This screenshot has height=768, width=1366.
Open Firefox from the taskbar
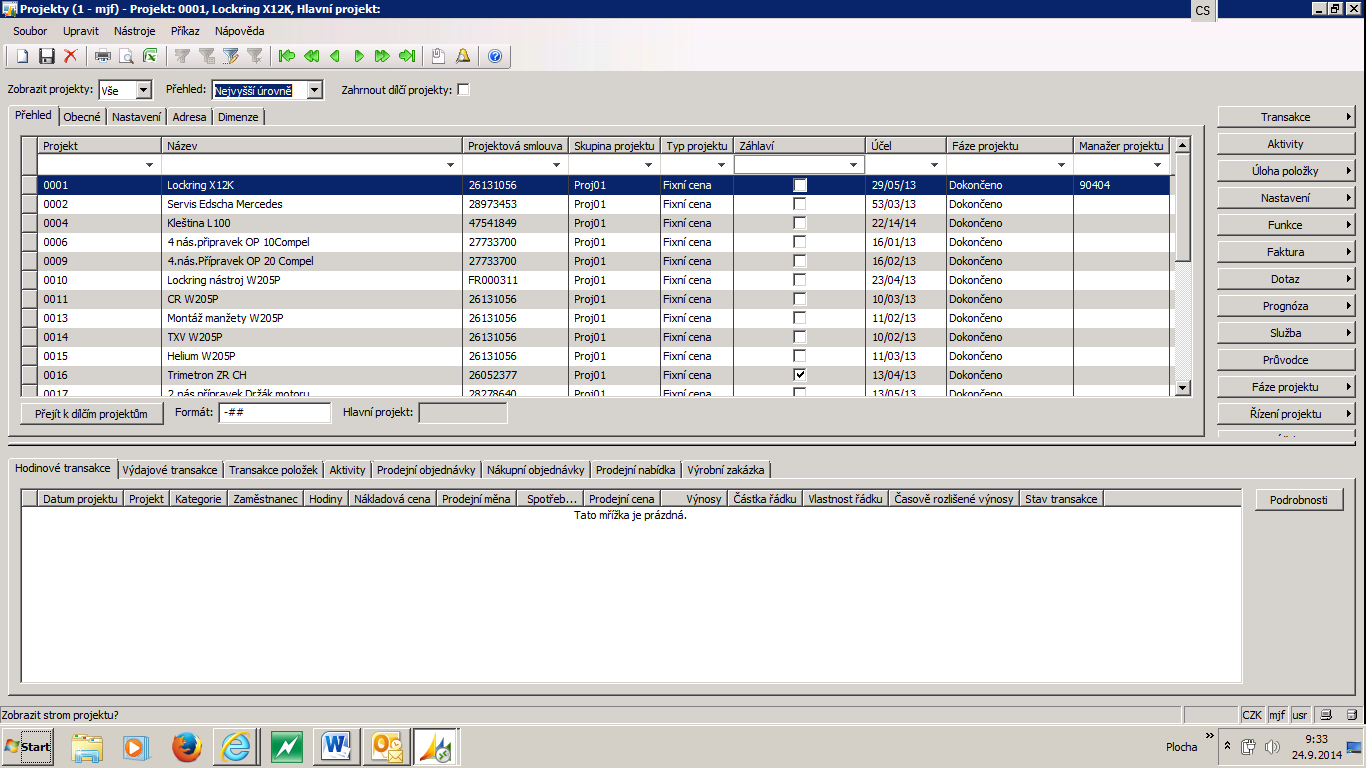186,747
